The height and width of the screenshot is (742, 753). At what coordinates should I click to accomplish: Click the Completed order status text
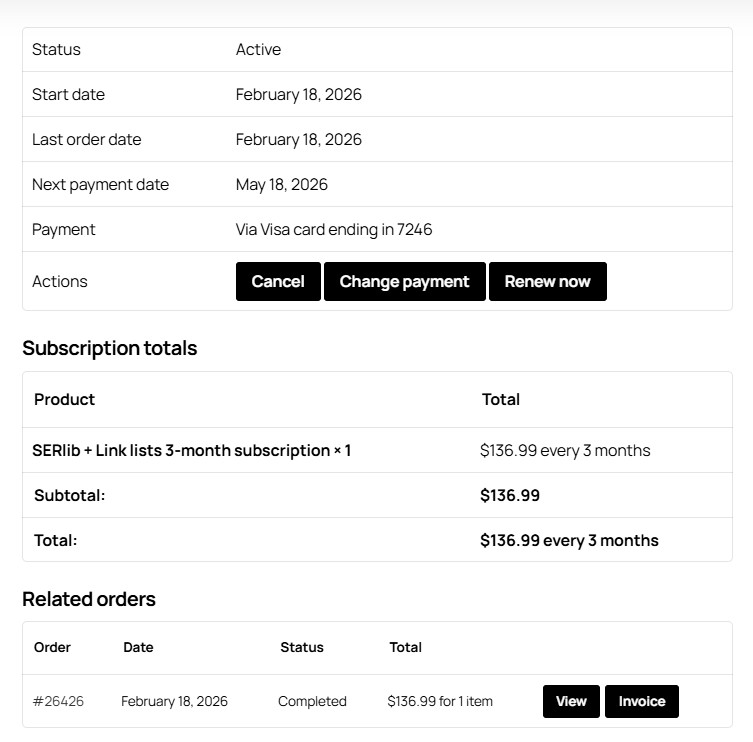coord(312,701)
